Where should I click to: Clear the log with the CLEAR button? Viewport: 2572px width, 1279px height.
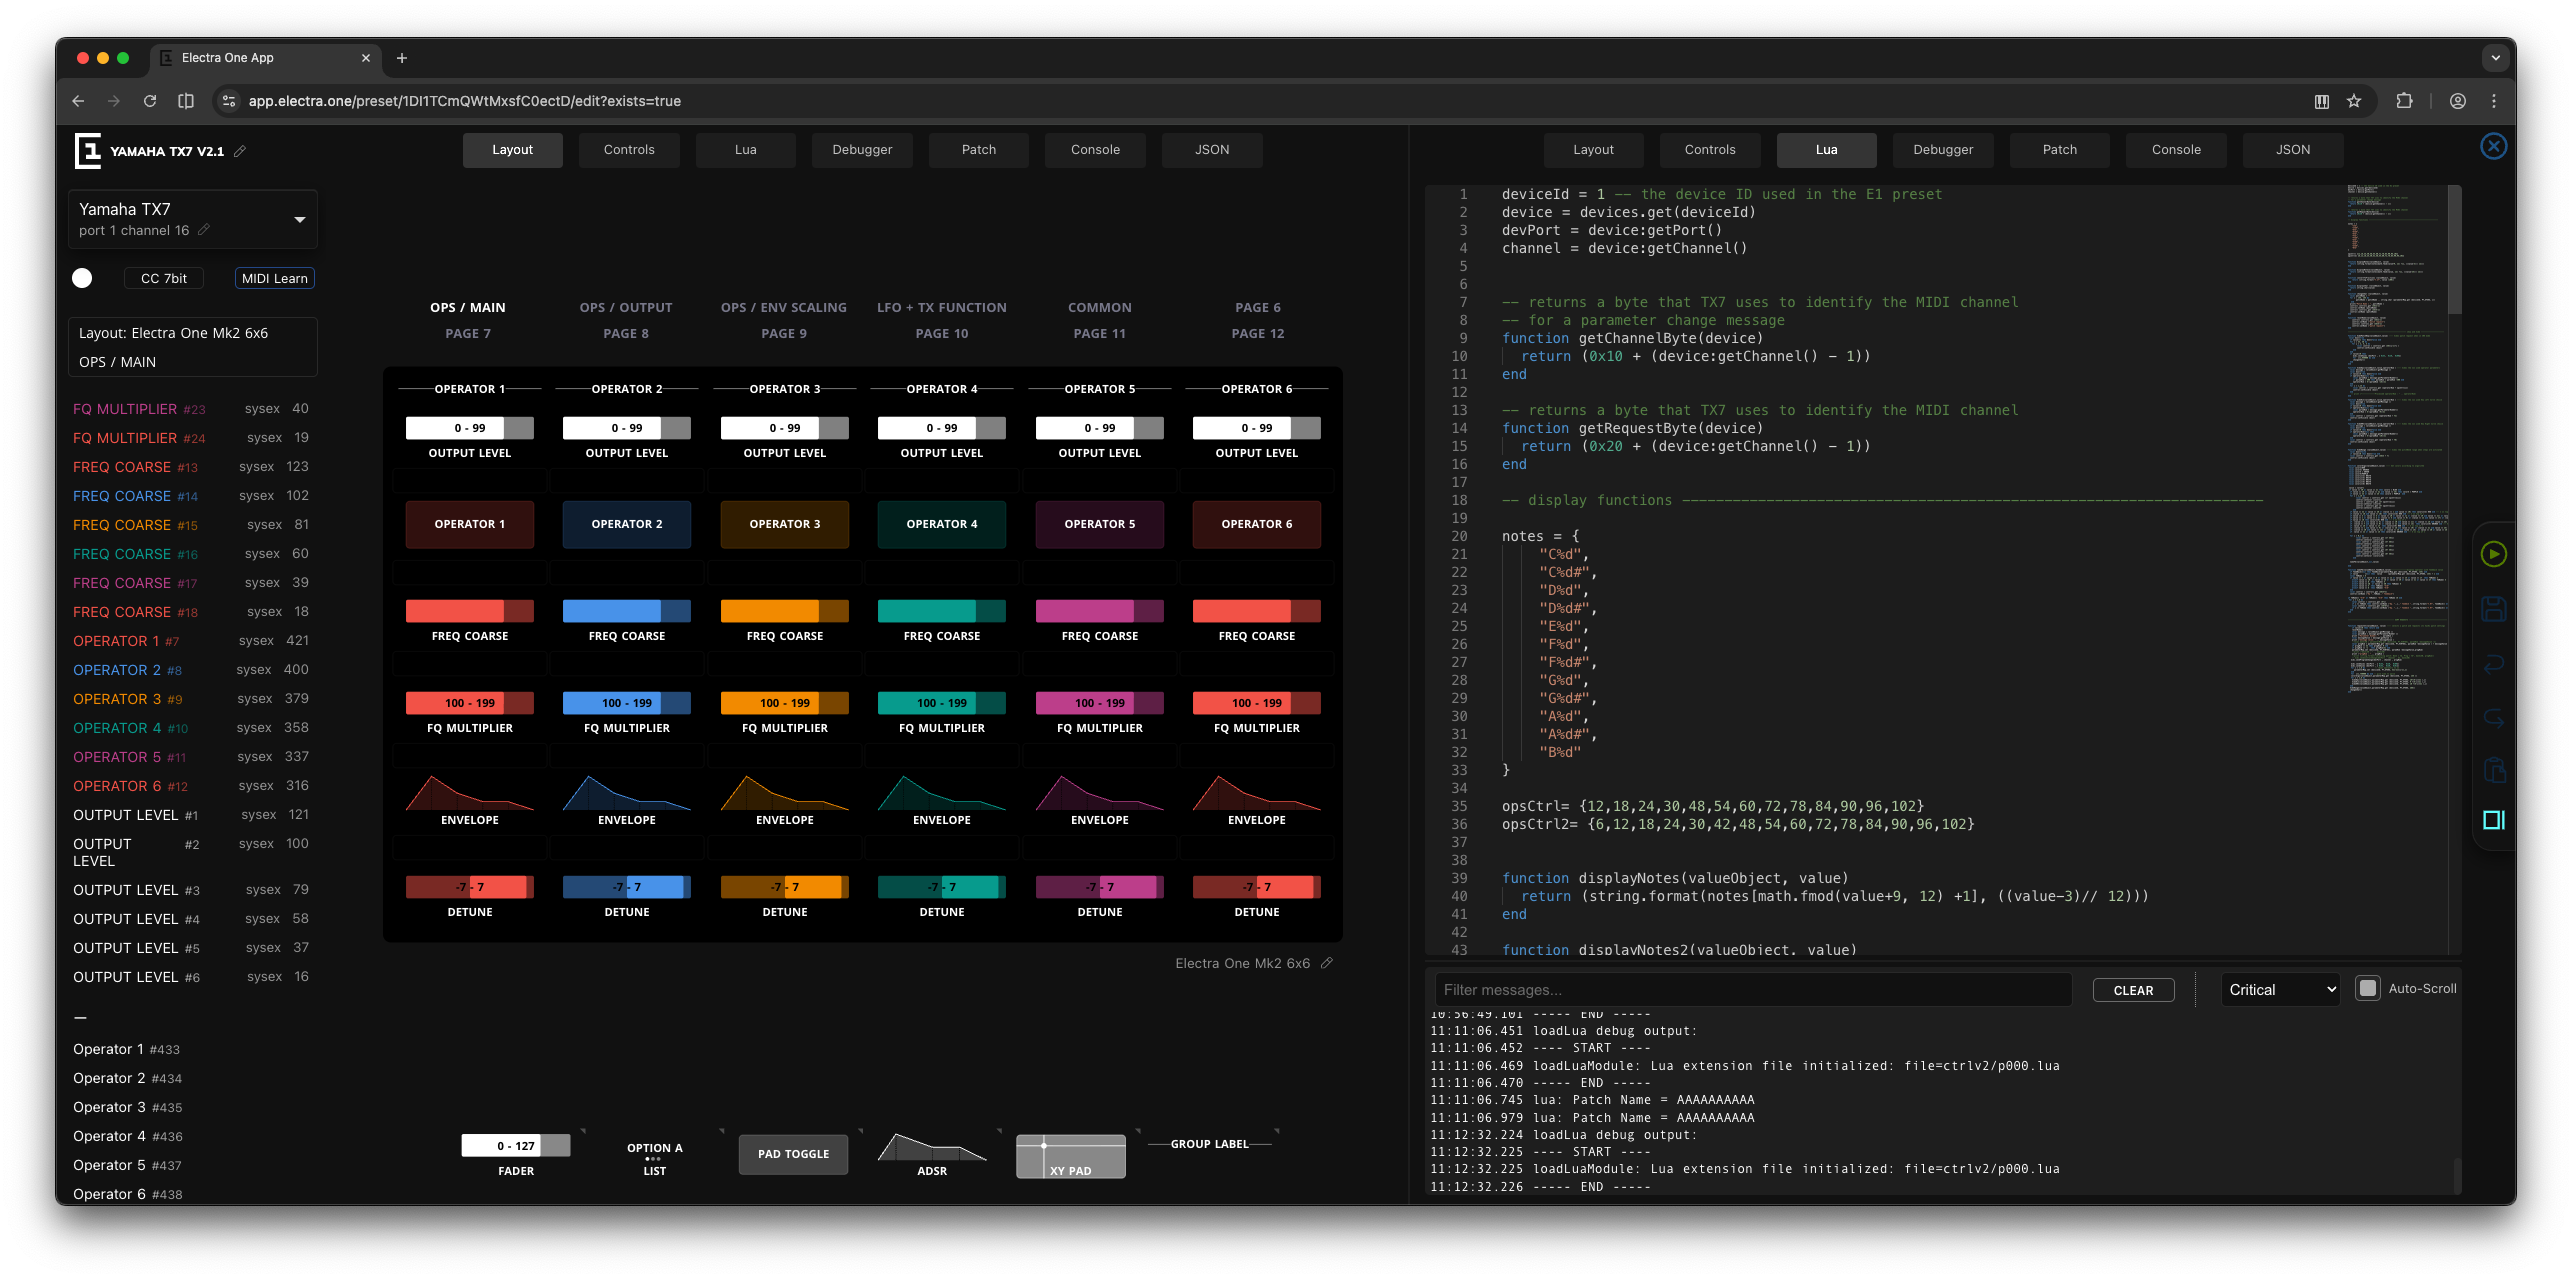click(x=2133, y=990)
